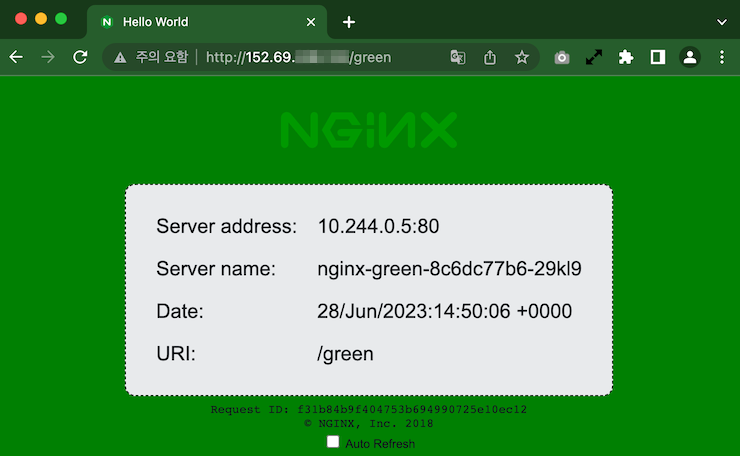
Task: Click the share page icon
Action: point(490,58)
